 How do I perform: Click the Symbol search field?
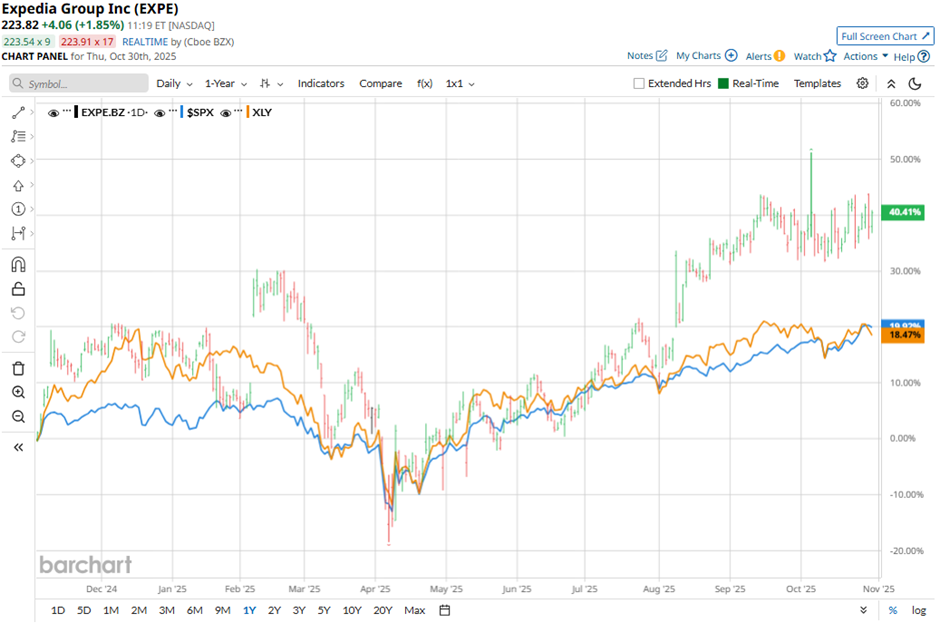pyautogui.click(x=80, y=84)
